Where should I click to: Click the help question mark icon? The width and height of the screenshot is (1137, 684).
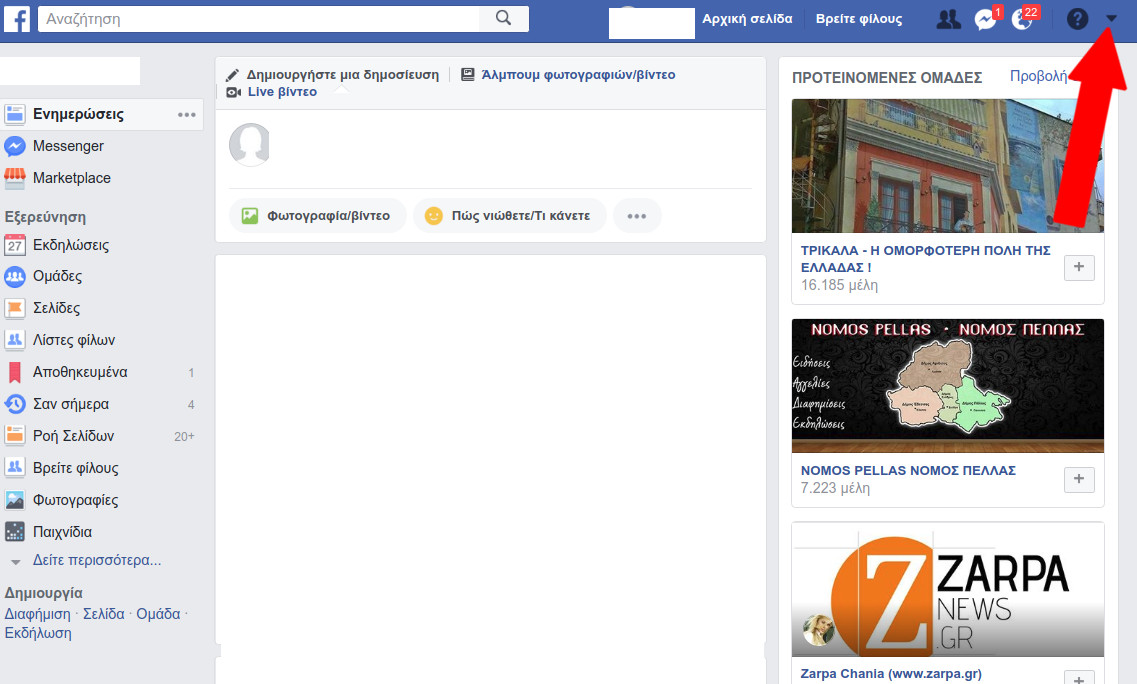point(1077,19)
